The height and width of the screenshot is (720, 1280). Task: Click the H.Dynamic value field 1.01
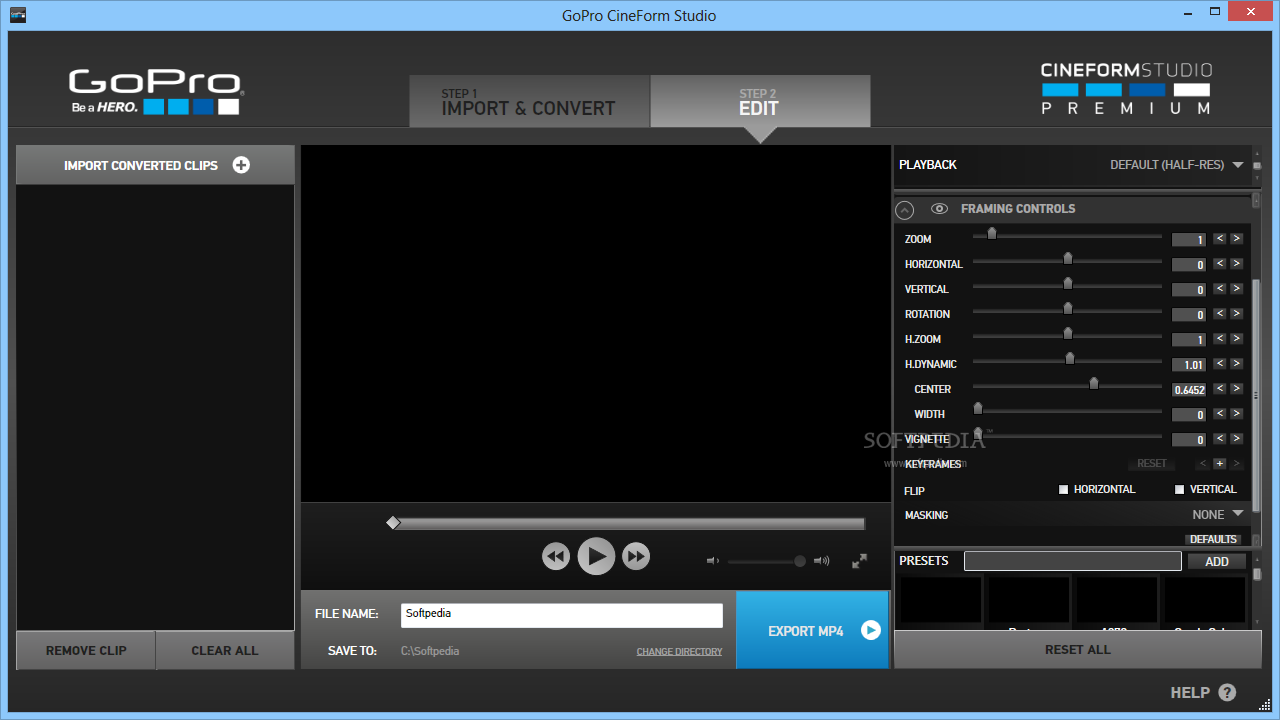coord(1189,364)
